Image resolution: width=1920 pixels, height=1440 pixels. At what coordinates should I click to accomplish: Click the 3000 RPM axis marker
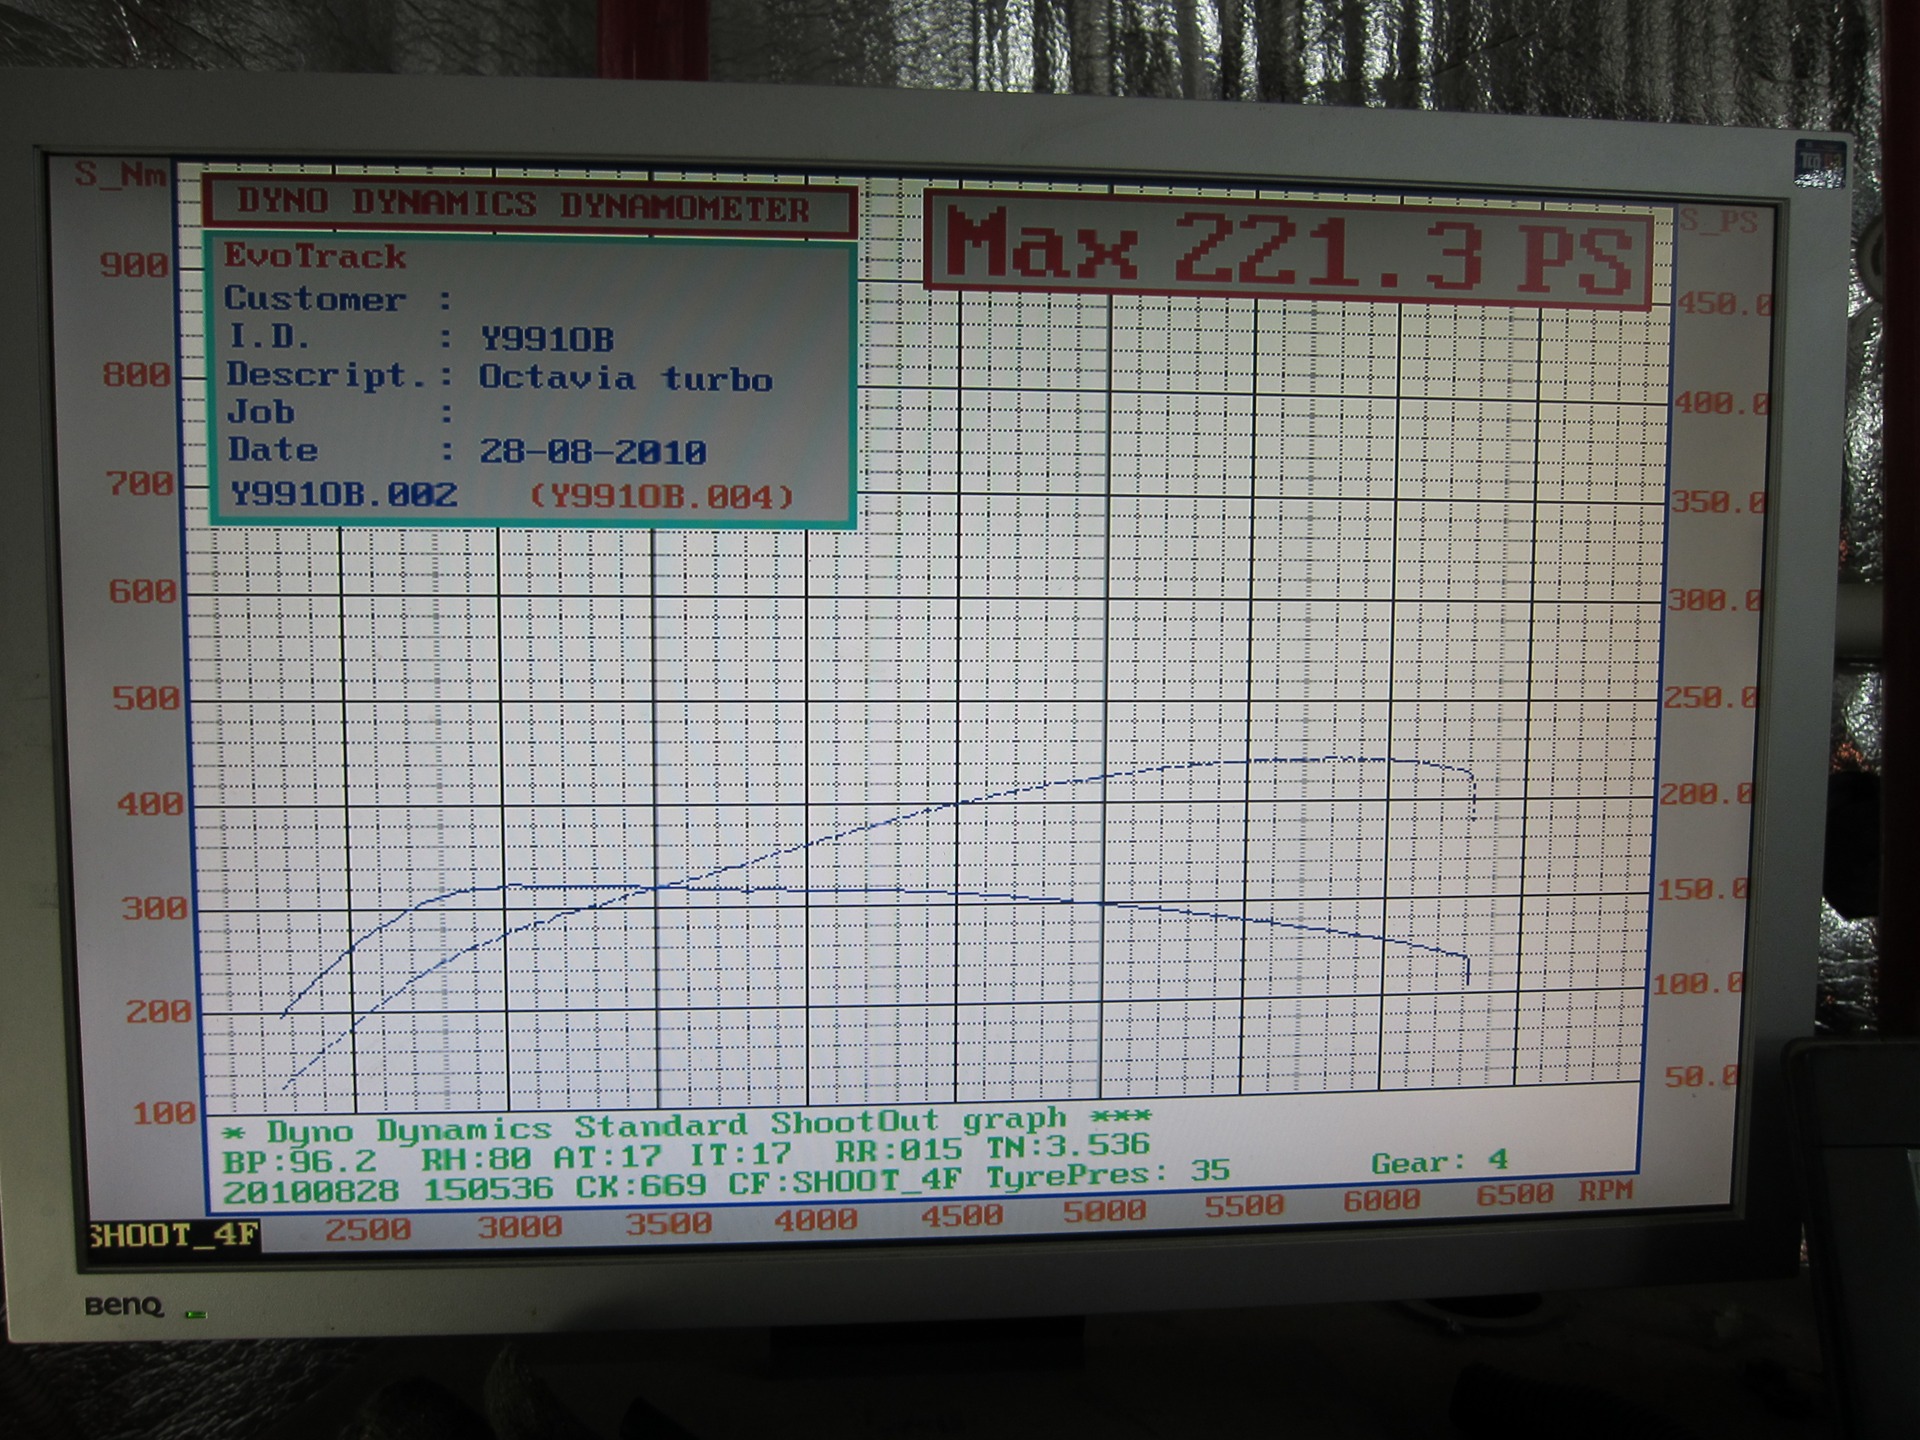(x=518, y=1226)
